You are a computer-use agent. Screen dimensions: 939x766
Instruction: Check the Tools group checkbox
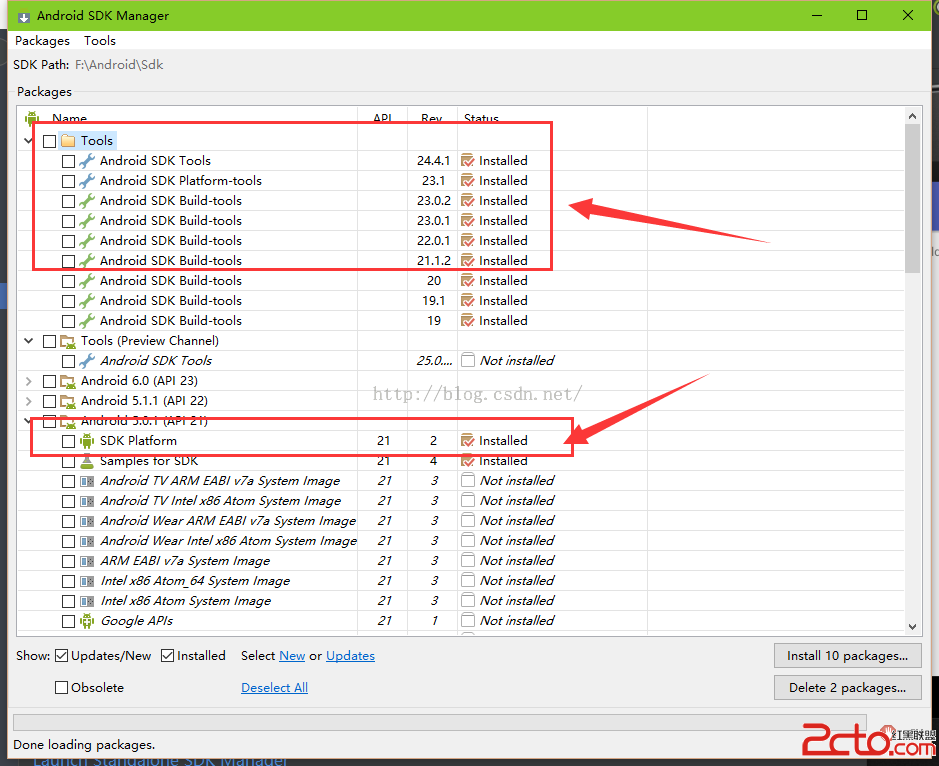[50, 141]
